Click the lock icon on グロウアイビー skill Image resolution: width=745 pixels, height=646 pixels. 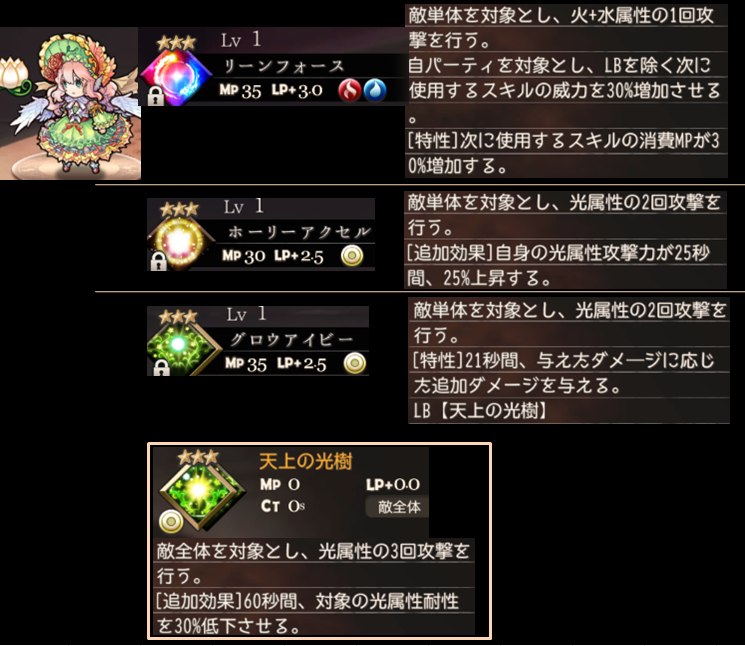coord(162,368)
